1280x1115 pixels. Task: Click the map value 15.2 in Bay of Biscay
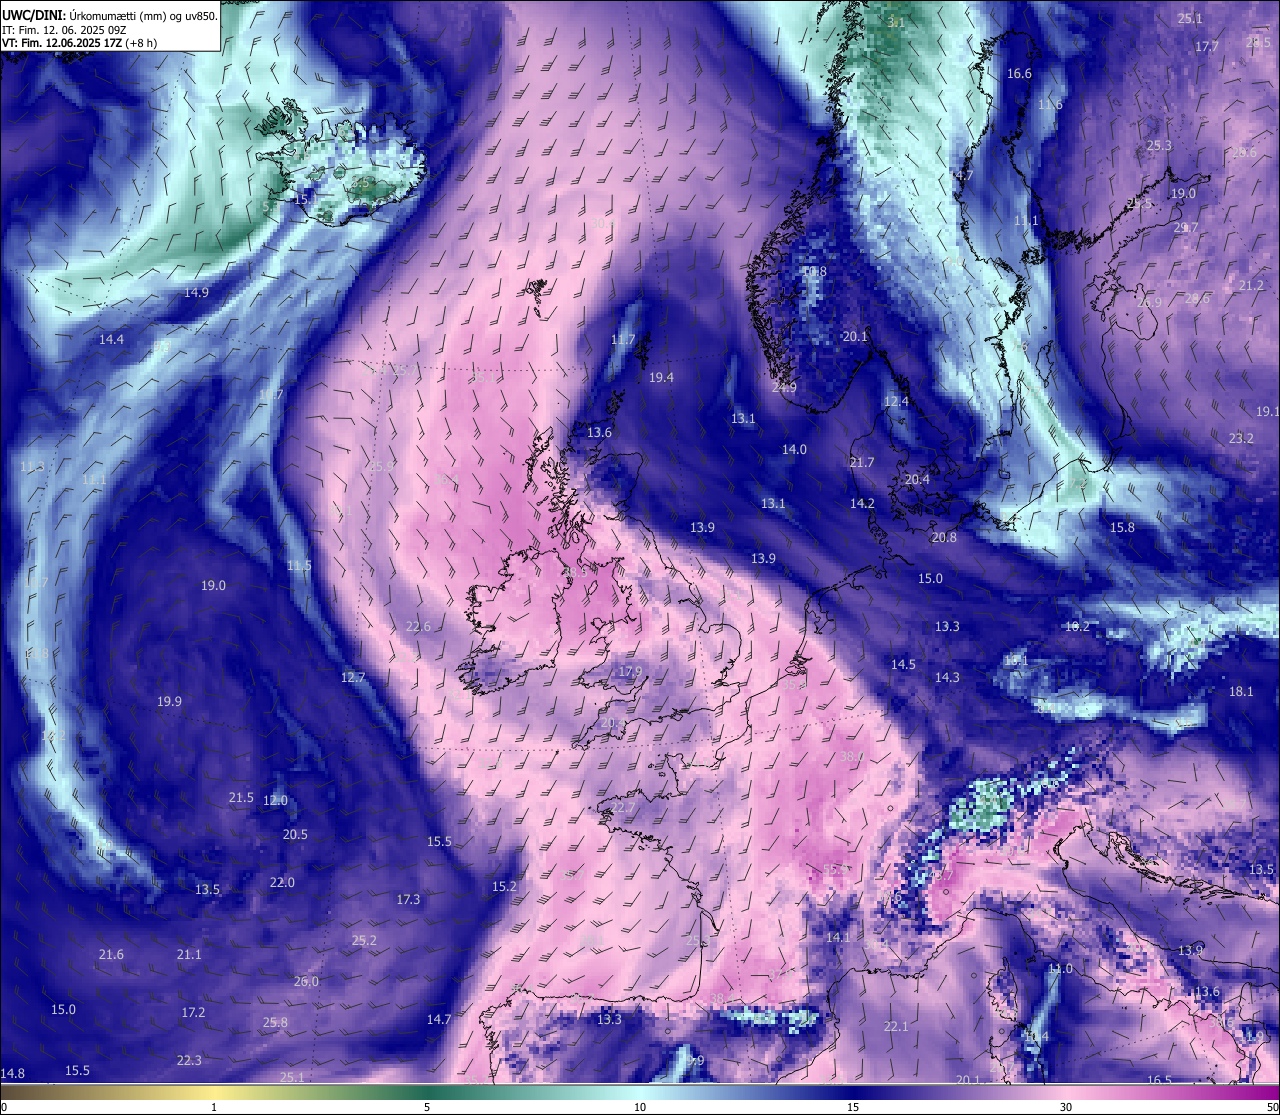coord(504,887)
